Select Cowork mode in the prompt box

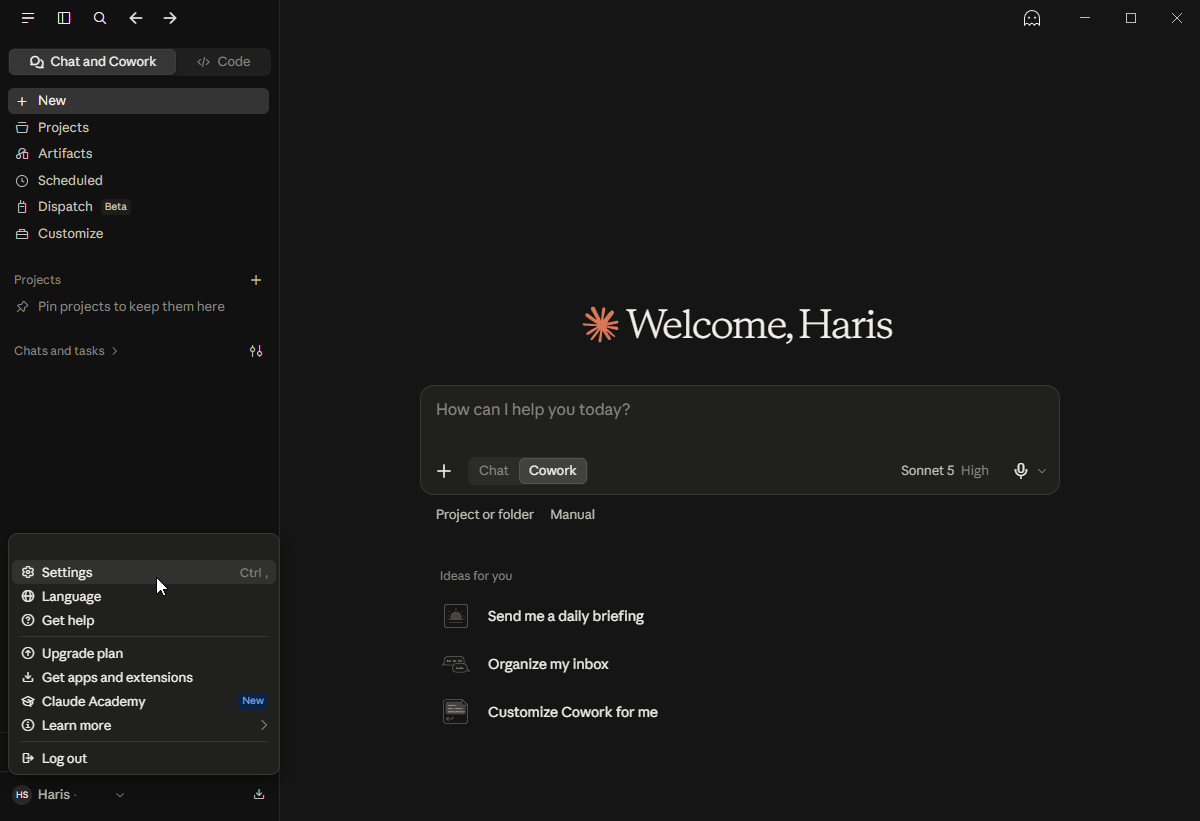(553, 471)
